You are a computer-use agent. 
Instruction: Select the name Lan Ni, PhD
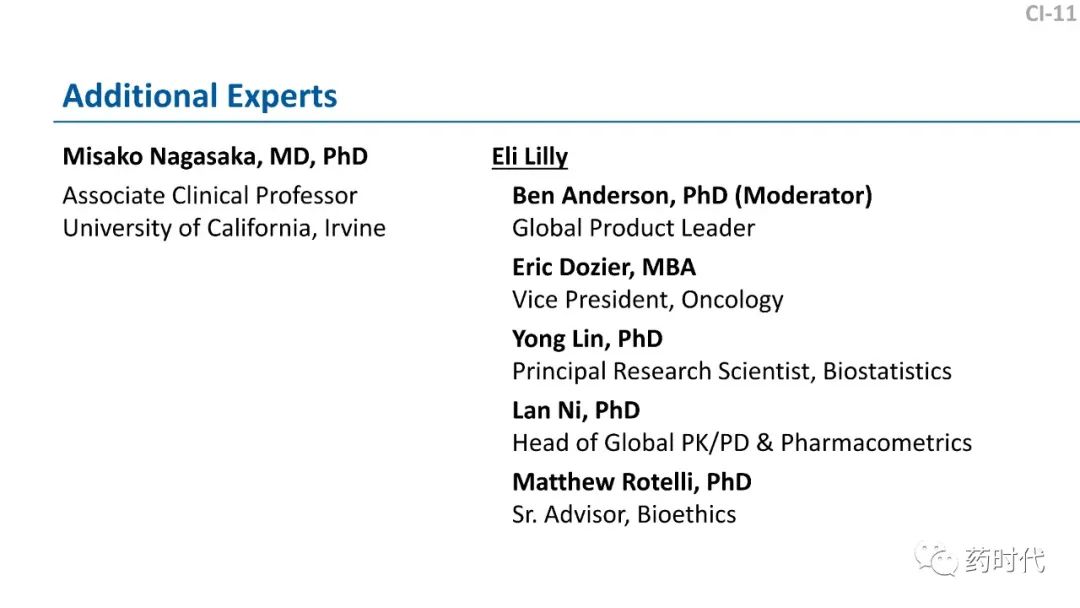coord(576,411)
